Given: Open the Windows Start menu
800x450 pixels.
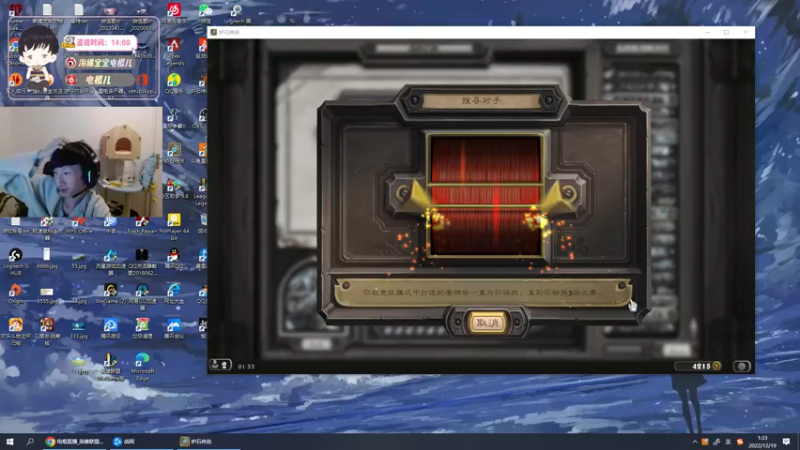Looking at the screenshot, I should [10, 441].
